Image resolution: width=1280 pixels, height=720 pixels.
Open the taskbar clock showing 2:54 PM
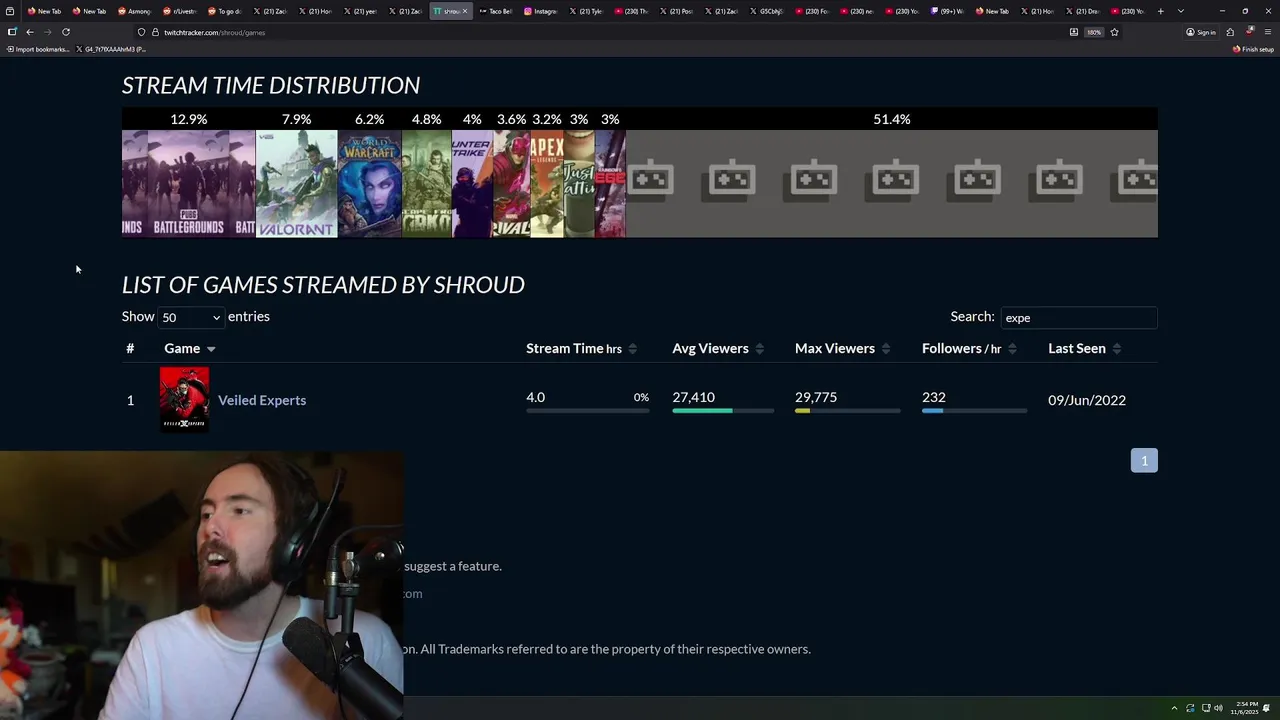pyautogui.click(x=1246, y=708)
